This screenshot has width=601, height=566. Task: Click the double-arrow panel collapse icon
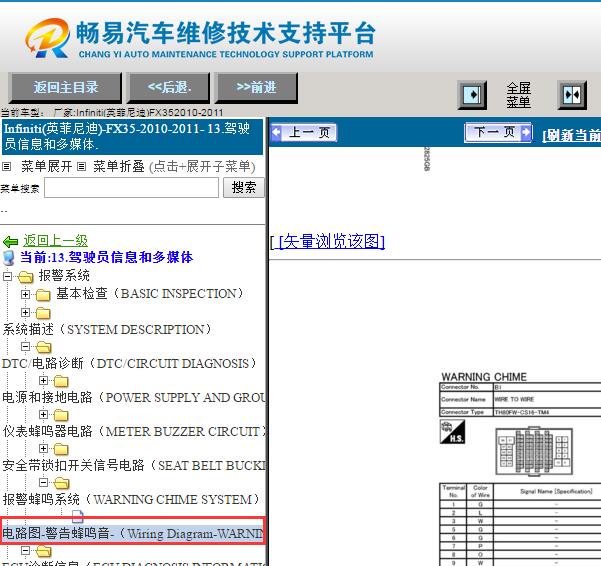(x=572, y=95)
